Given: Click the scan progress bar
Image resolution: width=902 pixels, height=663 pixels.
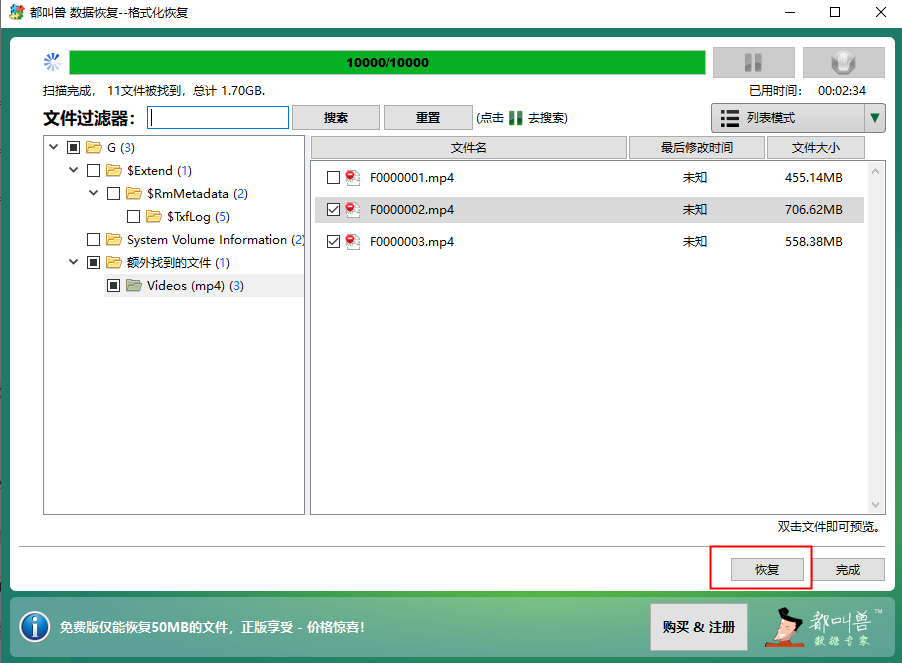Looking at the screenshot, I should 387,62.
